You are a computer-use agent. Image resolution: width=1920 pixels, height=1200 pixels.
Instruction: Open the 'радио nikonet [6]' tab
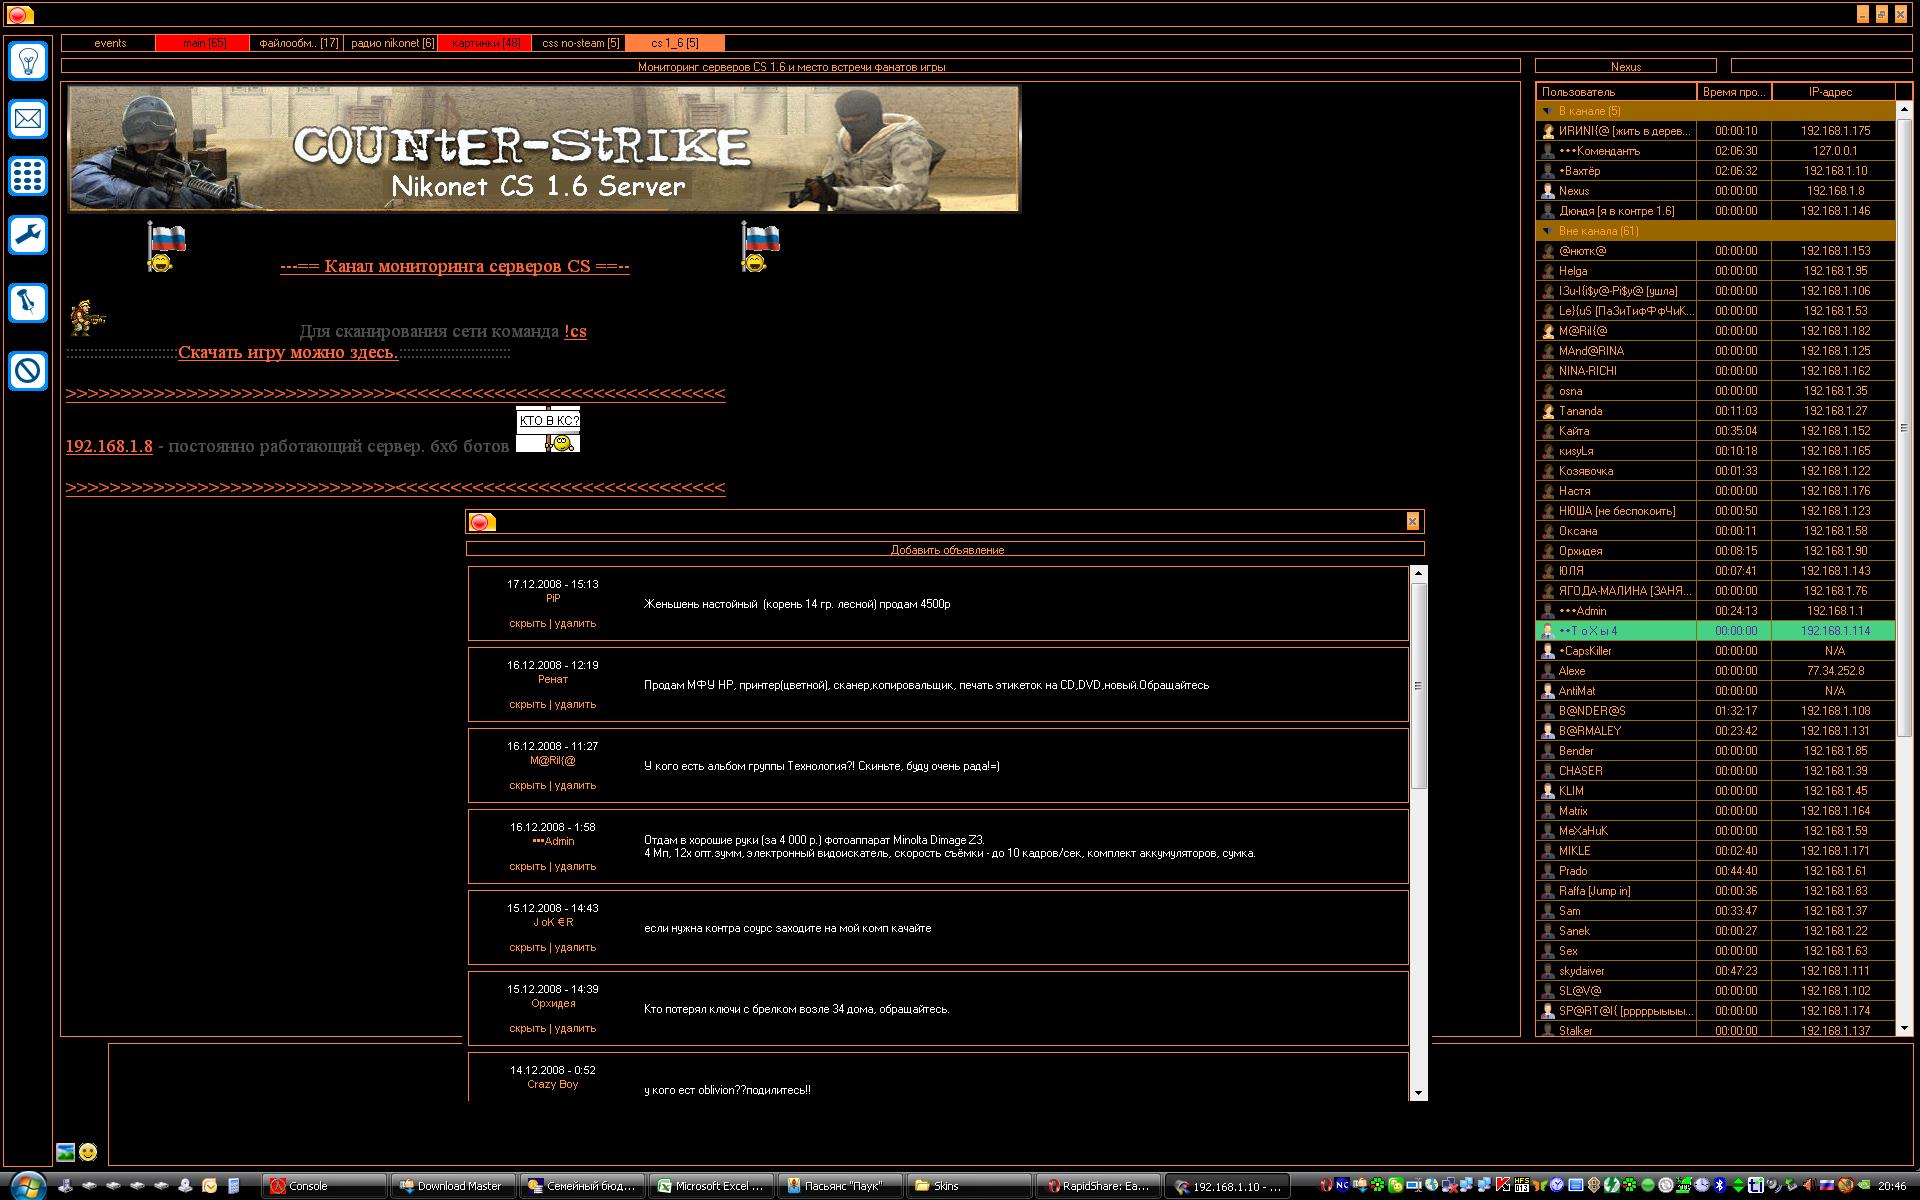392,43
